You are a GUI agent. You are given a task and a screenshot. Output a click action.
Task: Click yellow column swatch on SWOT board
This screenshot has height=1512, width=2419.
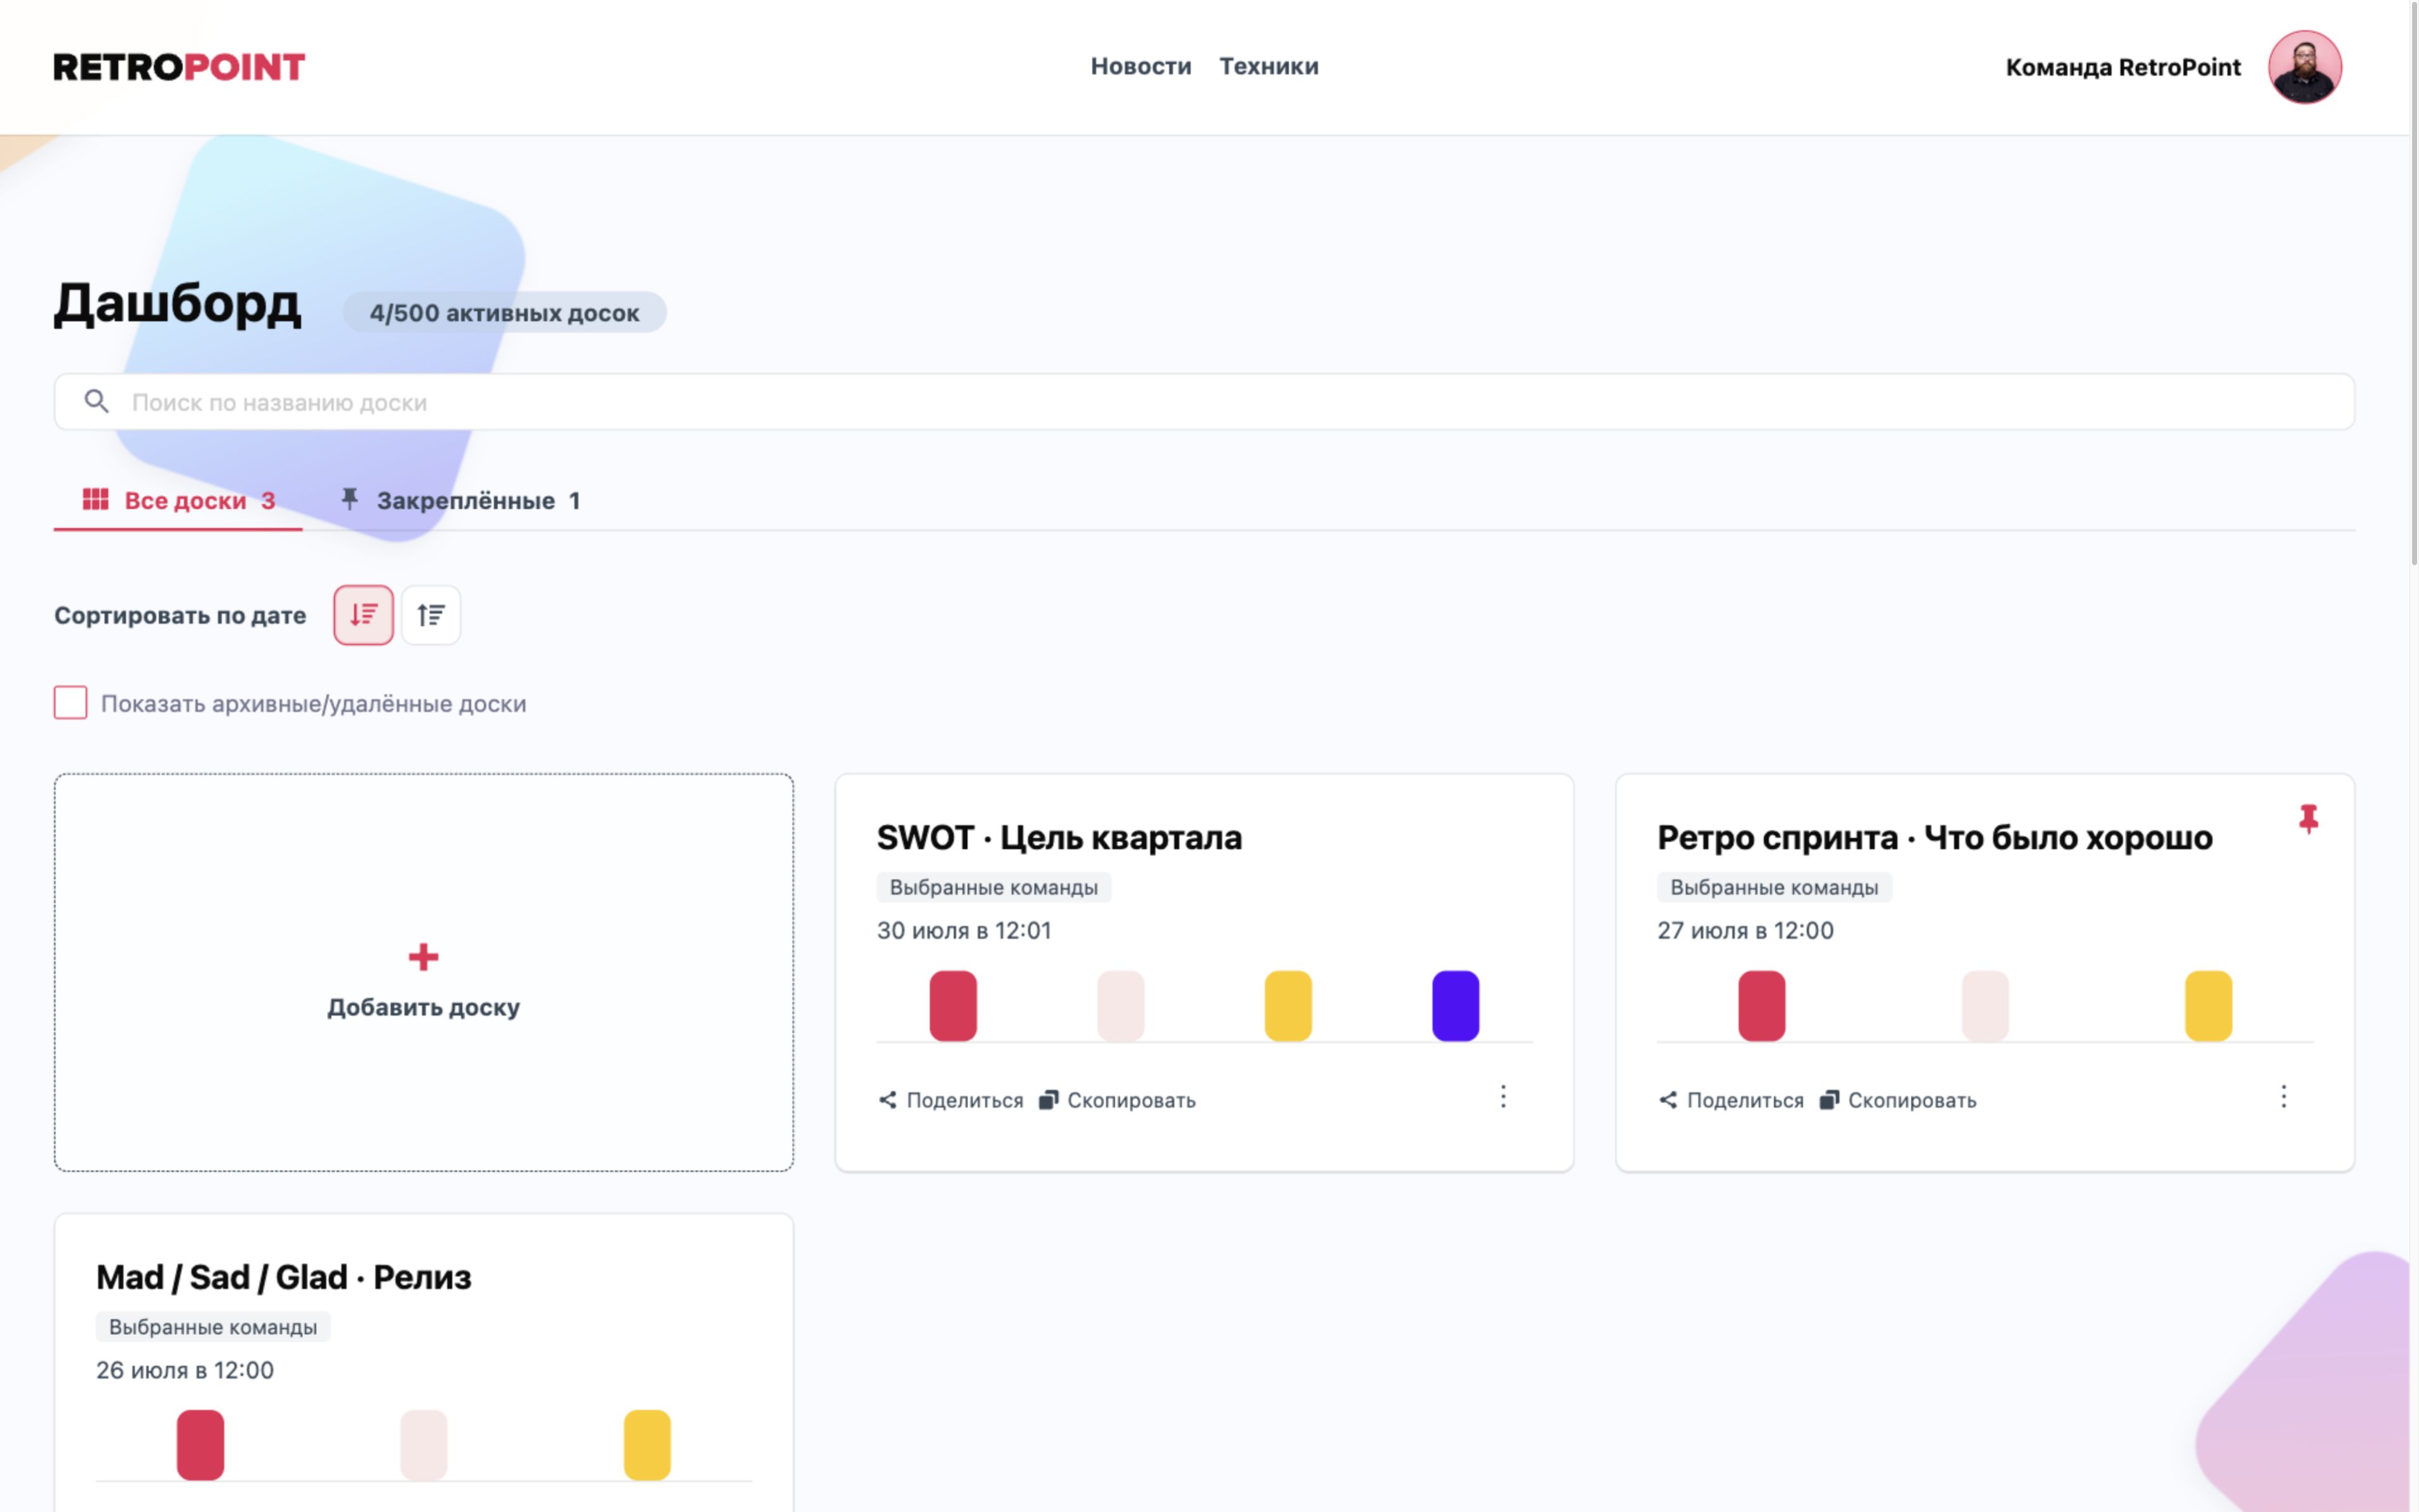click(1288, 1006)
